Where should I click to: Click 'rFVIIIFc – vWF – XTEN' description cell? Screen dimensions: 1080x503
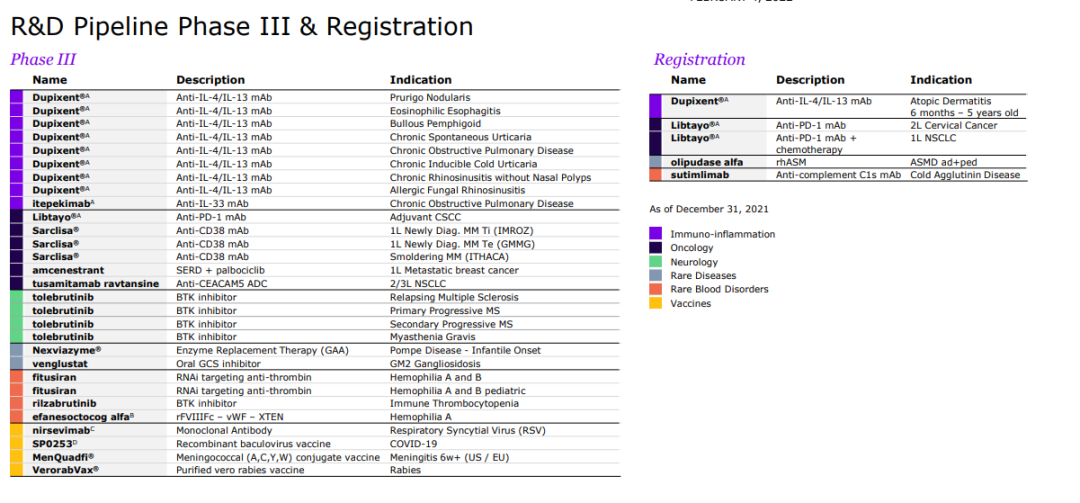229,417
